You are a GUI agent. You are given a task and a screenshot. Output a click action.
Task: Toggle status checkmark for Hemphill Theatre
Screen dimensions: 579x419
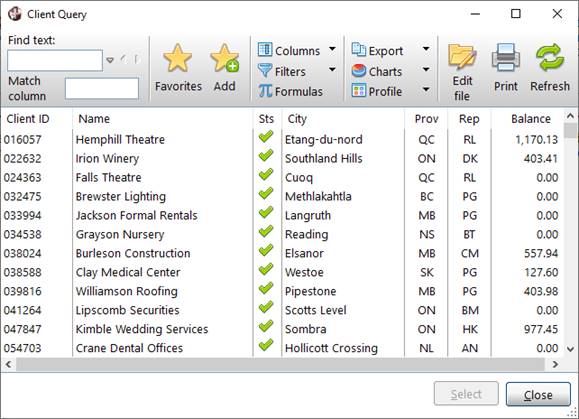click(266, 137)
